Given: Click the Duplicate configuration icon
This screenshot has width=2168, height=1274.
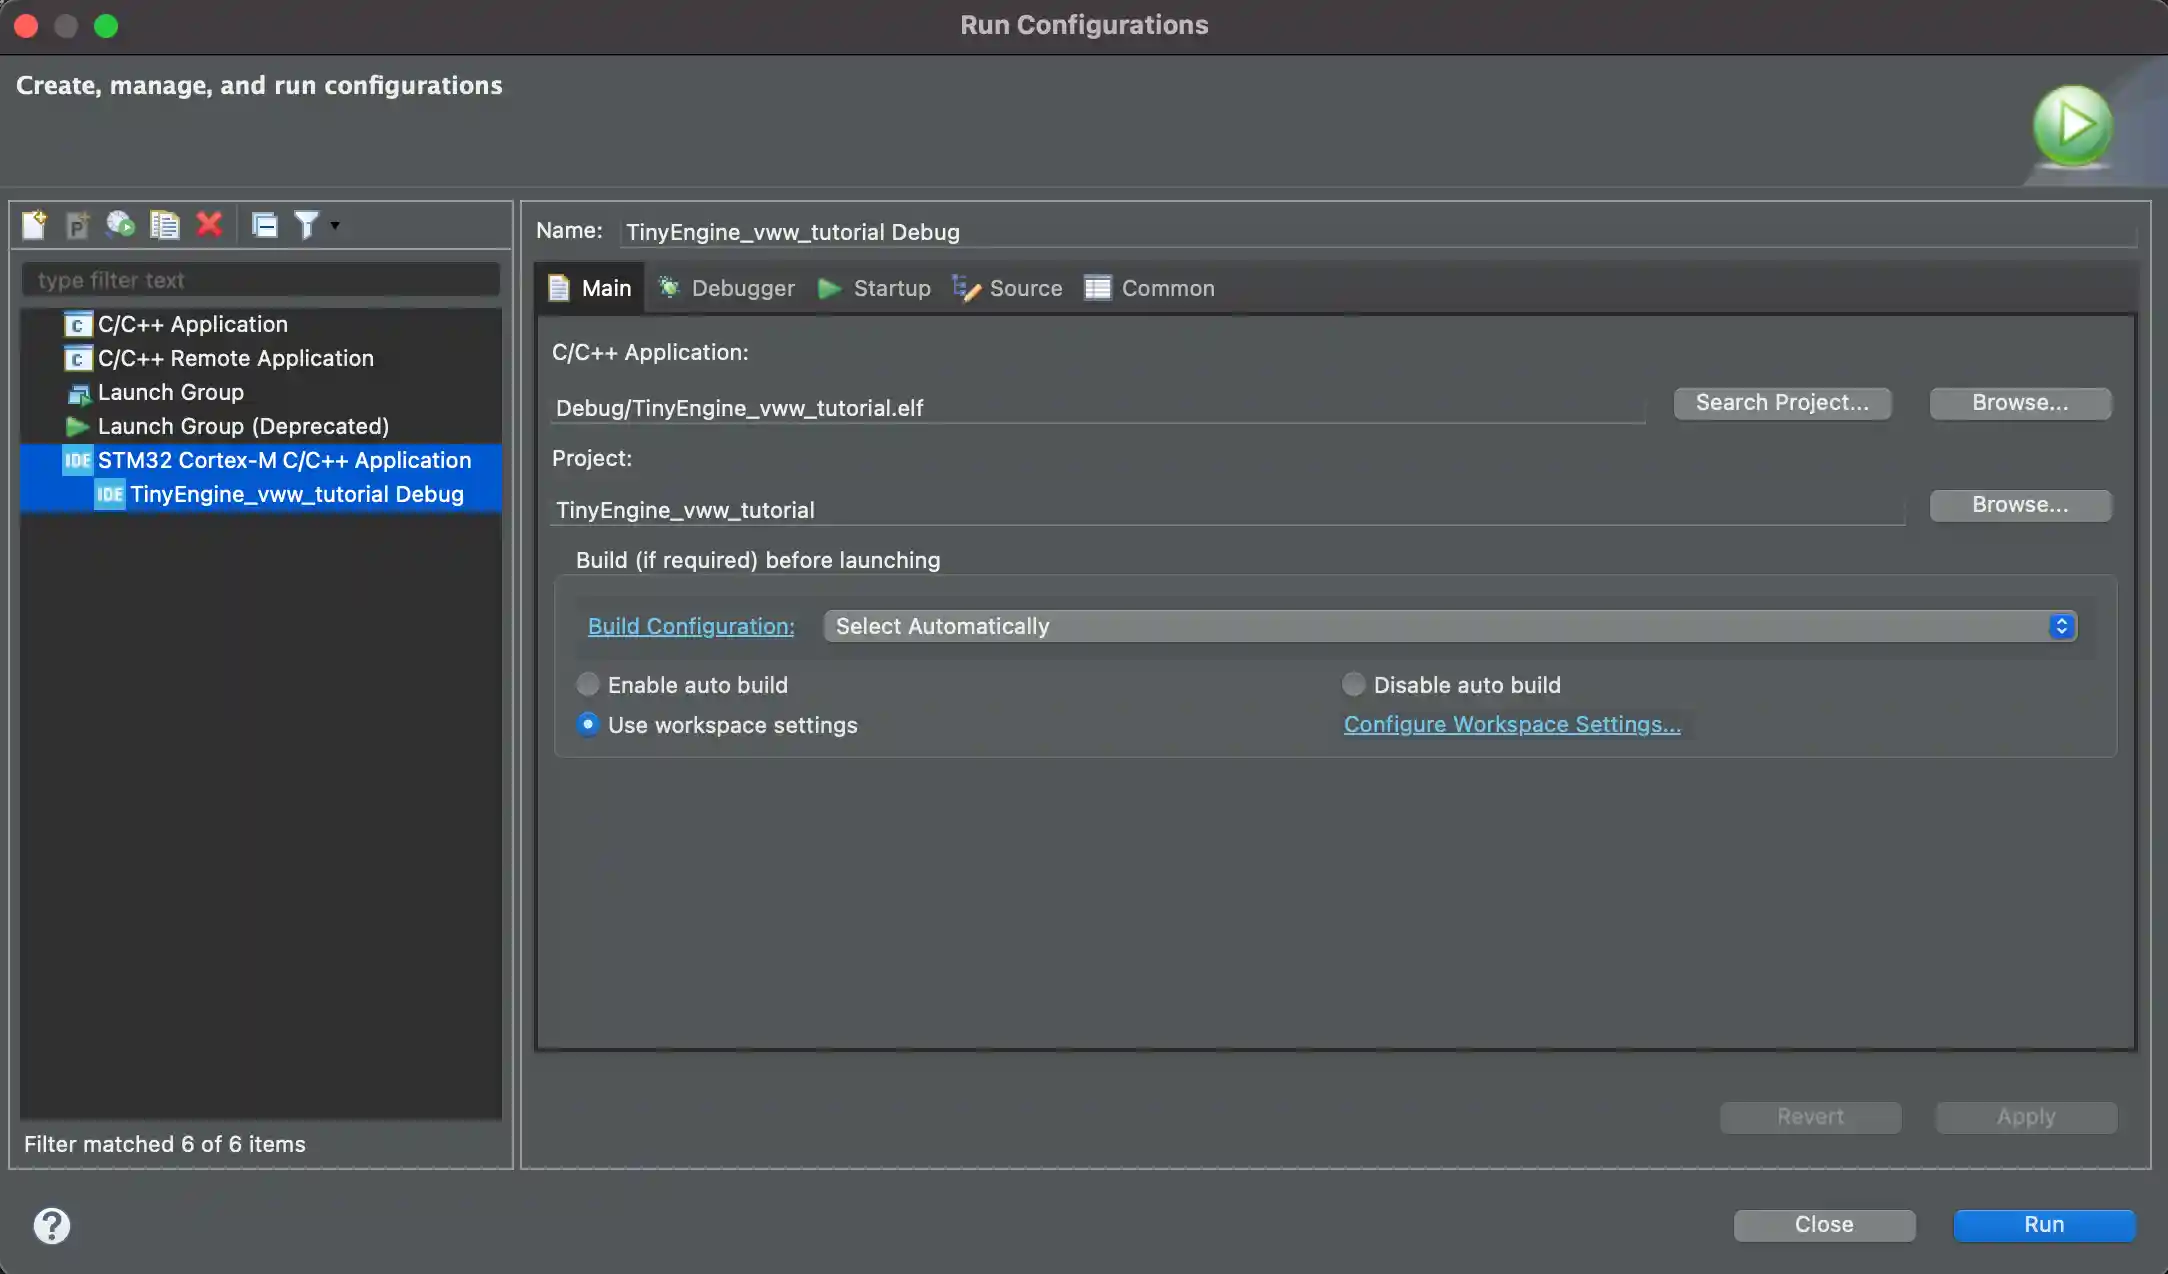Looking at the screenshot, I should 165,225.
